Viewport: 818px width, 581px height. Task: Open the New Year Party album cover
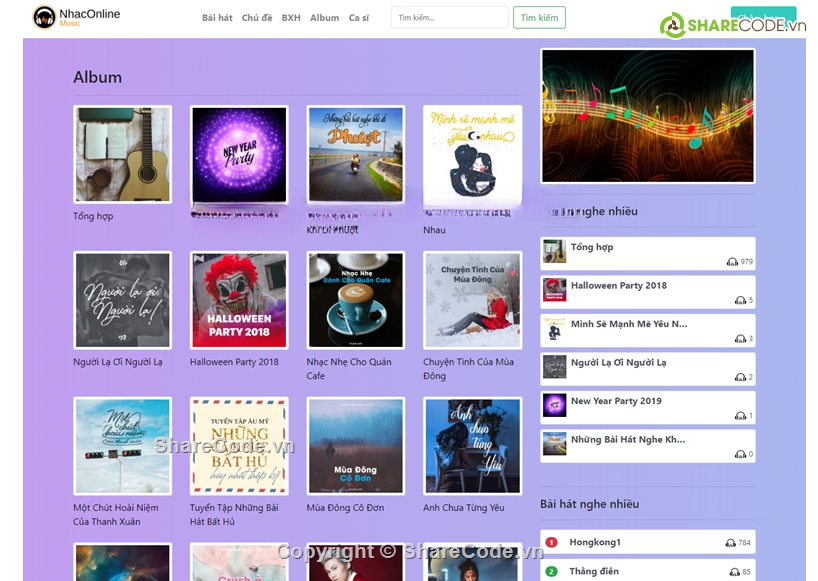point(239,154)
